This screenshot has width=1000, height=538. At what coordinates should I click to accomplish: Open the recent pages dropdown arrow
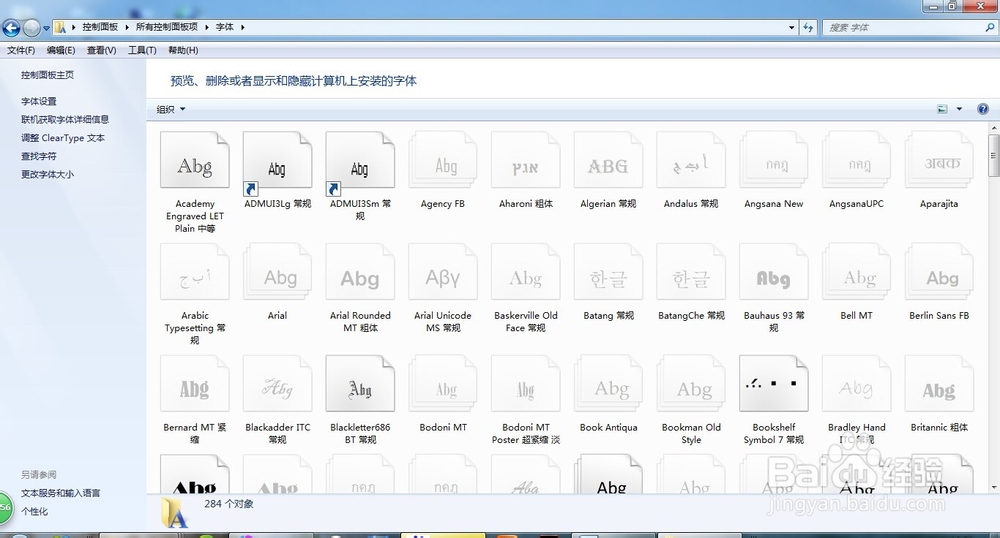click(46, 28)
